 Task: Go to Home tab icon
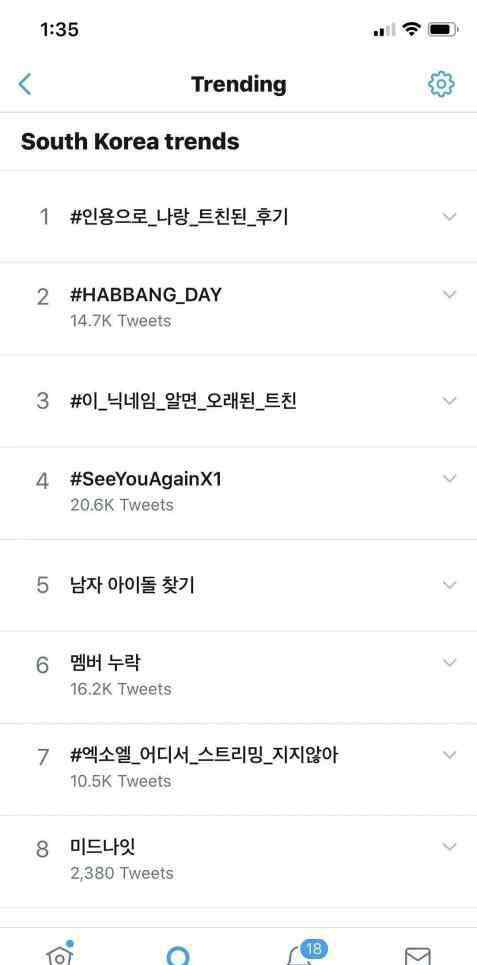pyautogui.click(x=60, y=952)
